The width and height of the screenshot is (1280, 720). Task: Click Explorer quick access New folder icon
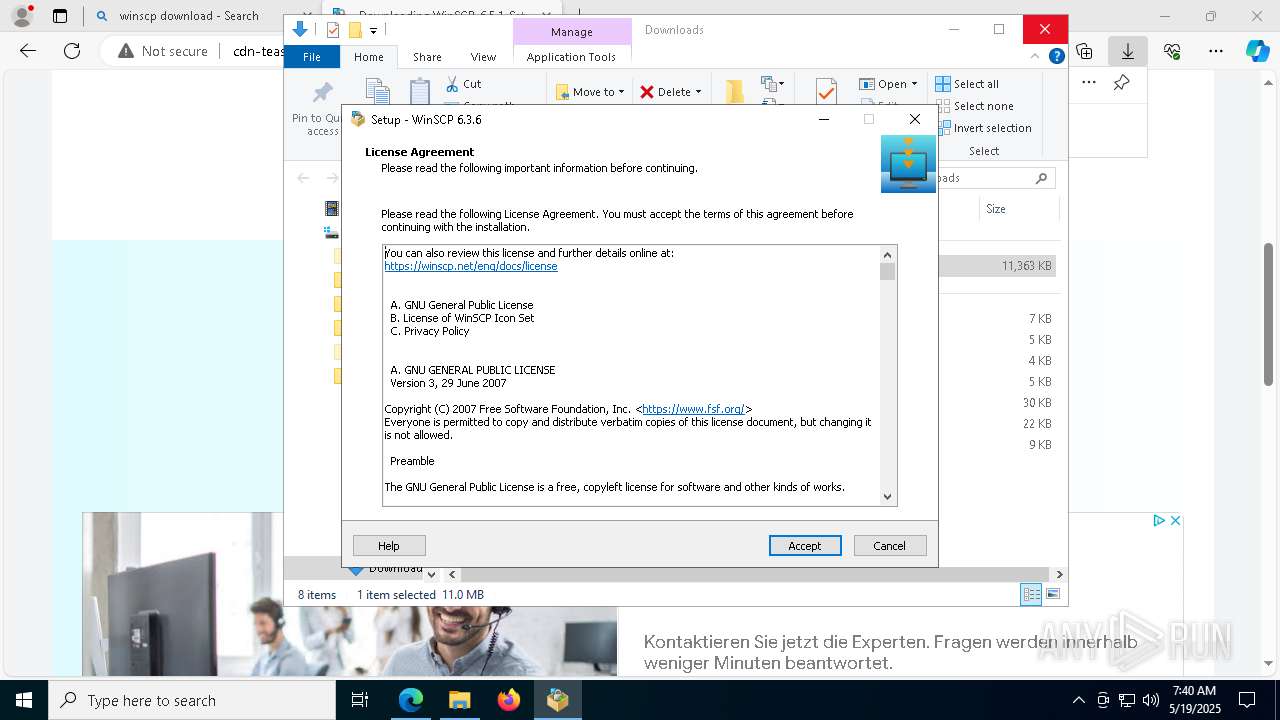354,30
